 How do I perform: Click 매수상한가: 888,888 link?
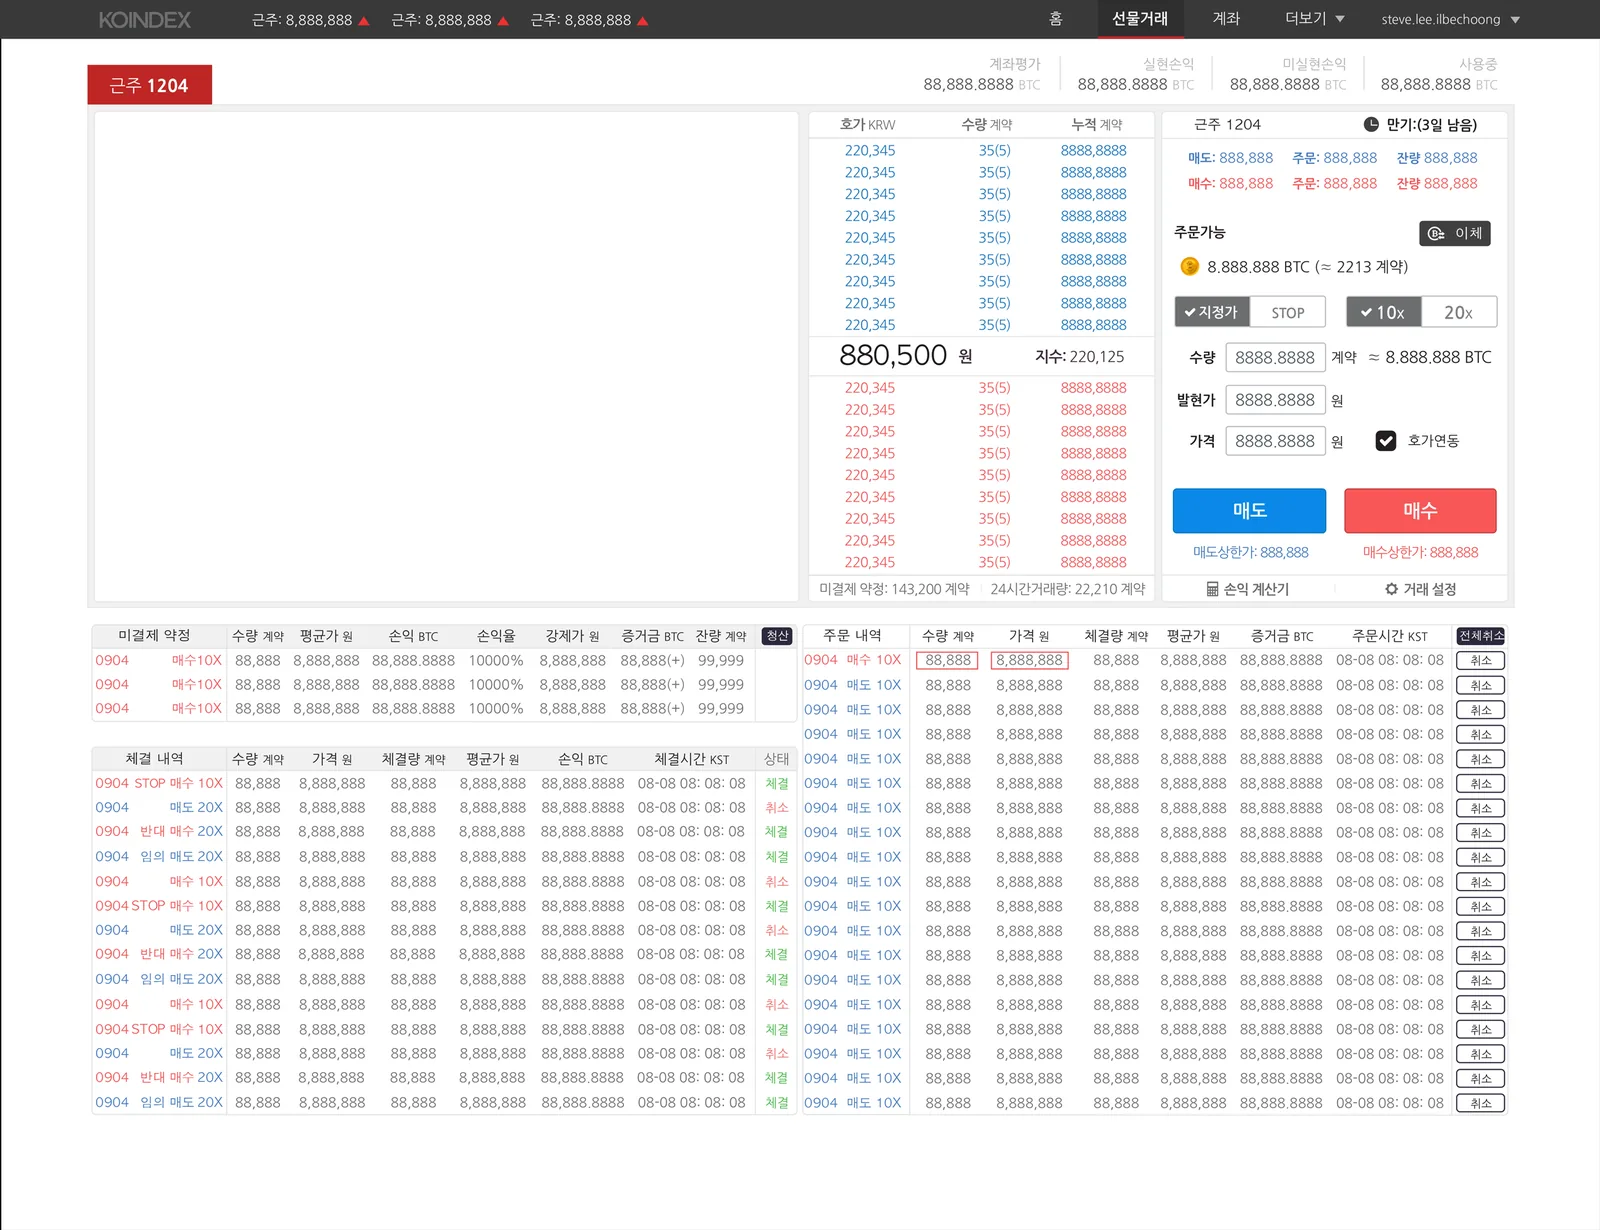coord(1420,552)
